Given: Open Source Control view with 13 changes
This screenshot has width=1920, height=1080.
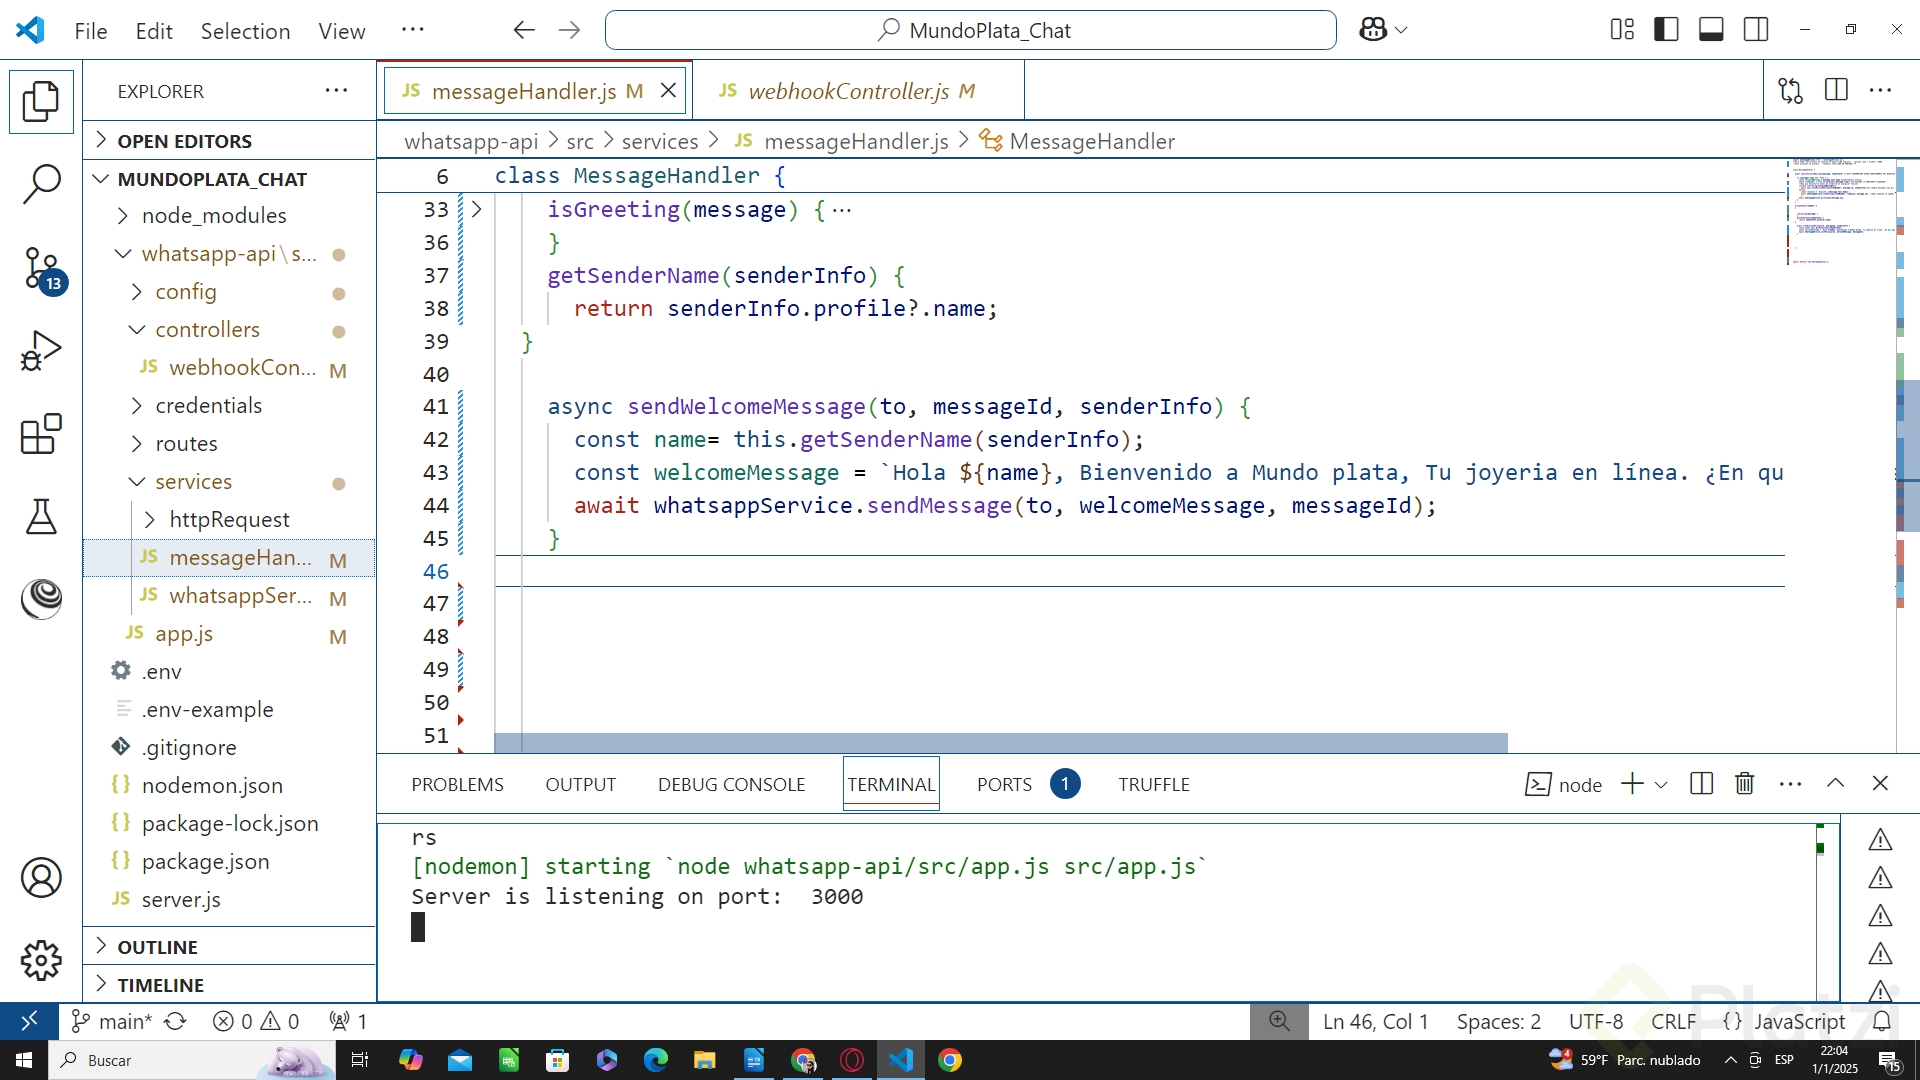Looking at the screenshot, I should tap(41, 269).
